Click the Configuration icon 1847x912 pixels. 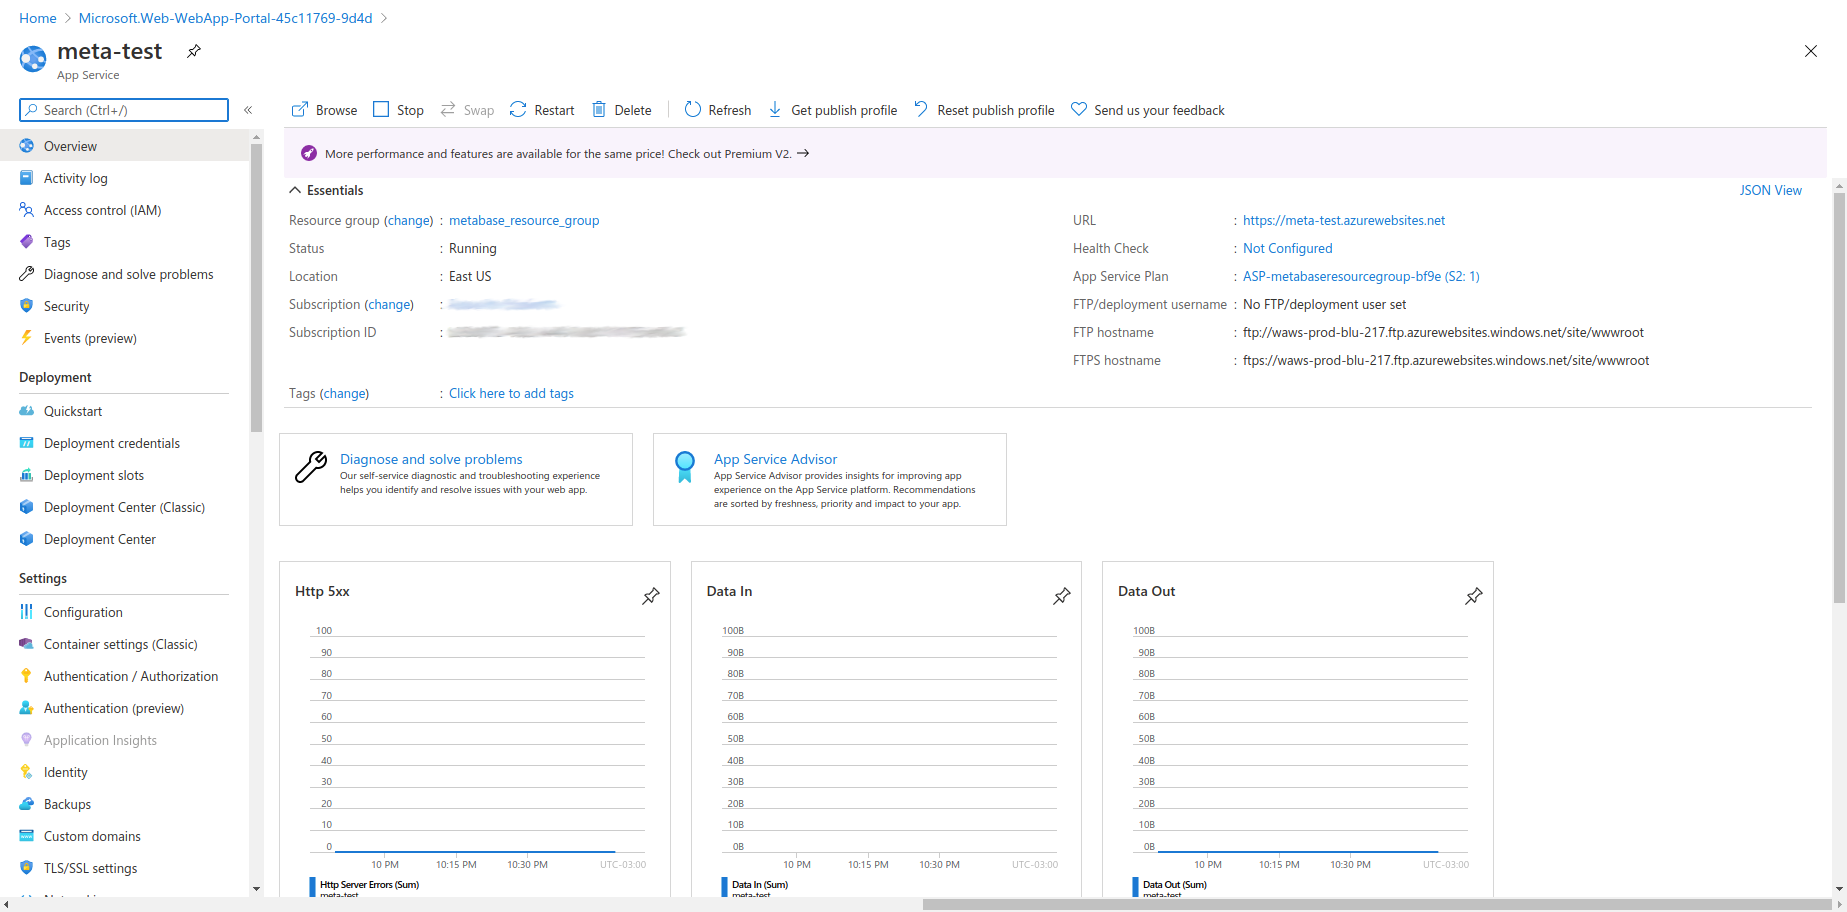27,612
